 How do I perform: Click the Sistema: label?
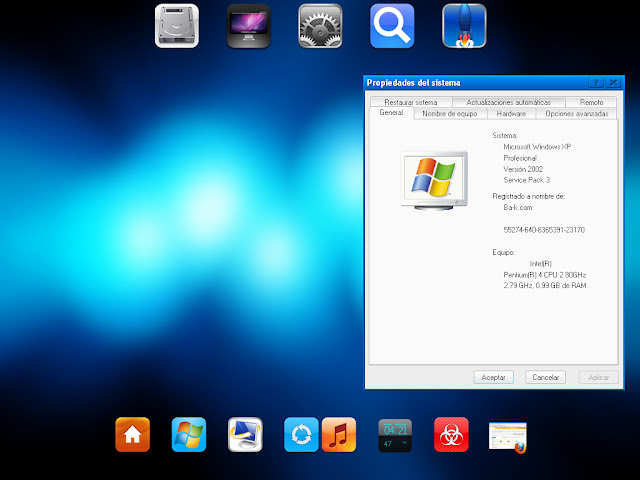point(505,136)
